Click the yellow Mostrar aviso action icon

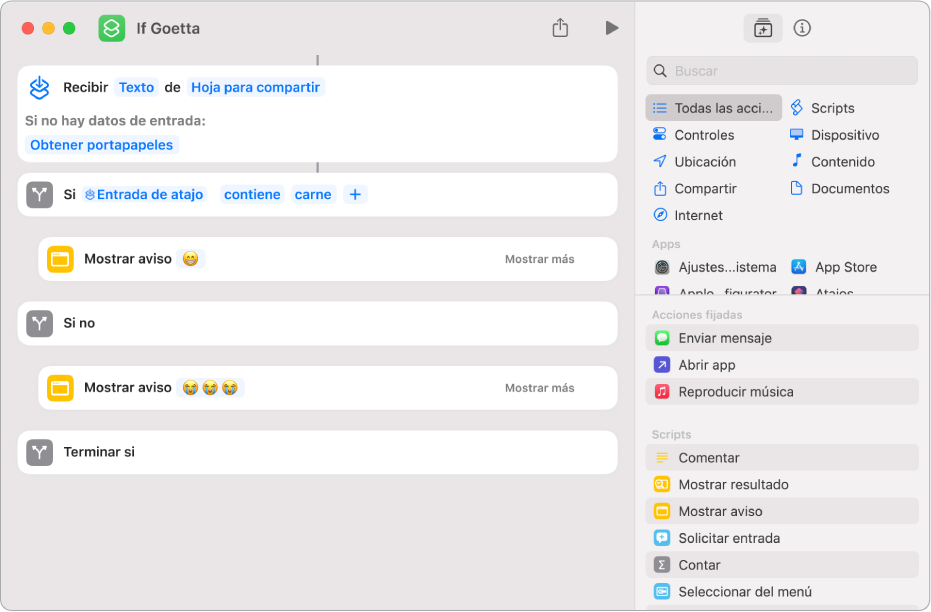[x=61, y=259]
